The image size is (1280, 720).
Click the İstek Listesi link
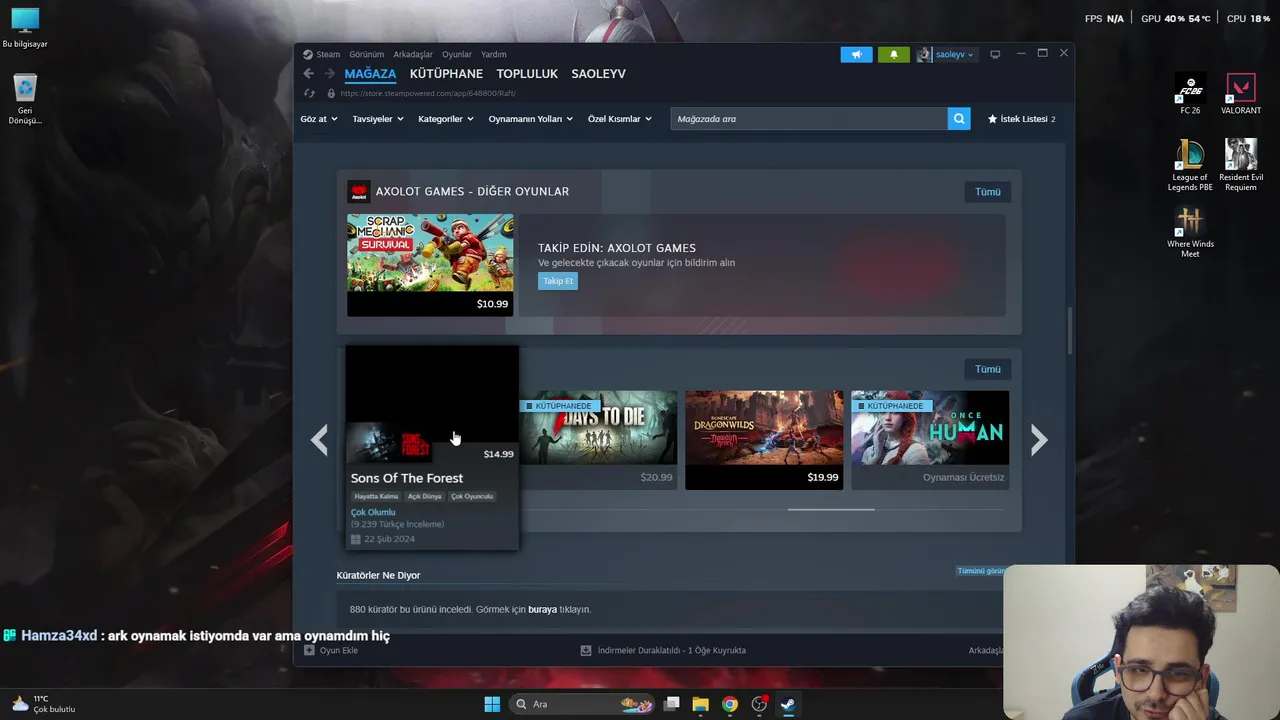point(1024,119)
